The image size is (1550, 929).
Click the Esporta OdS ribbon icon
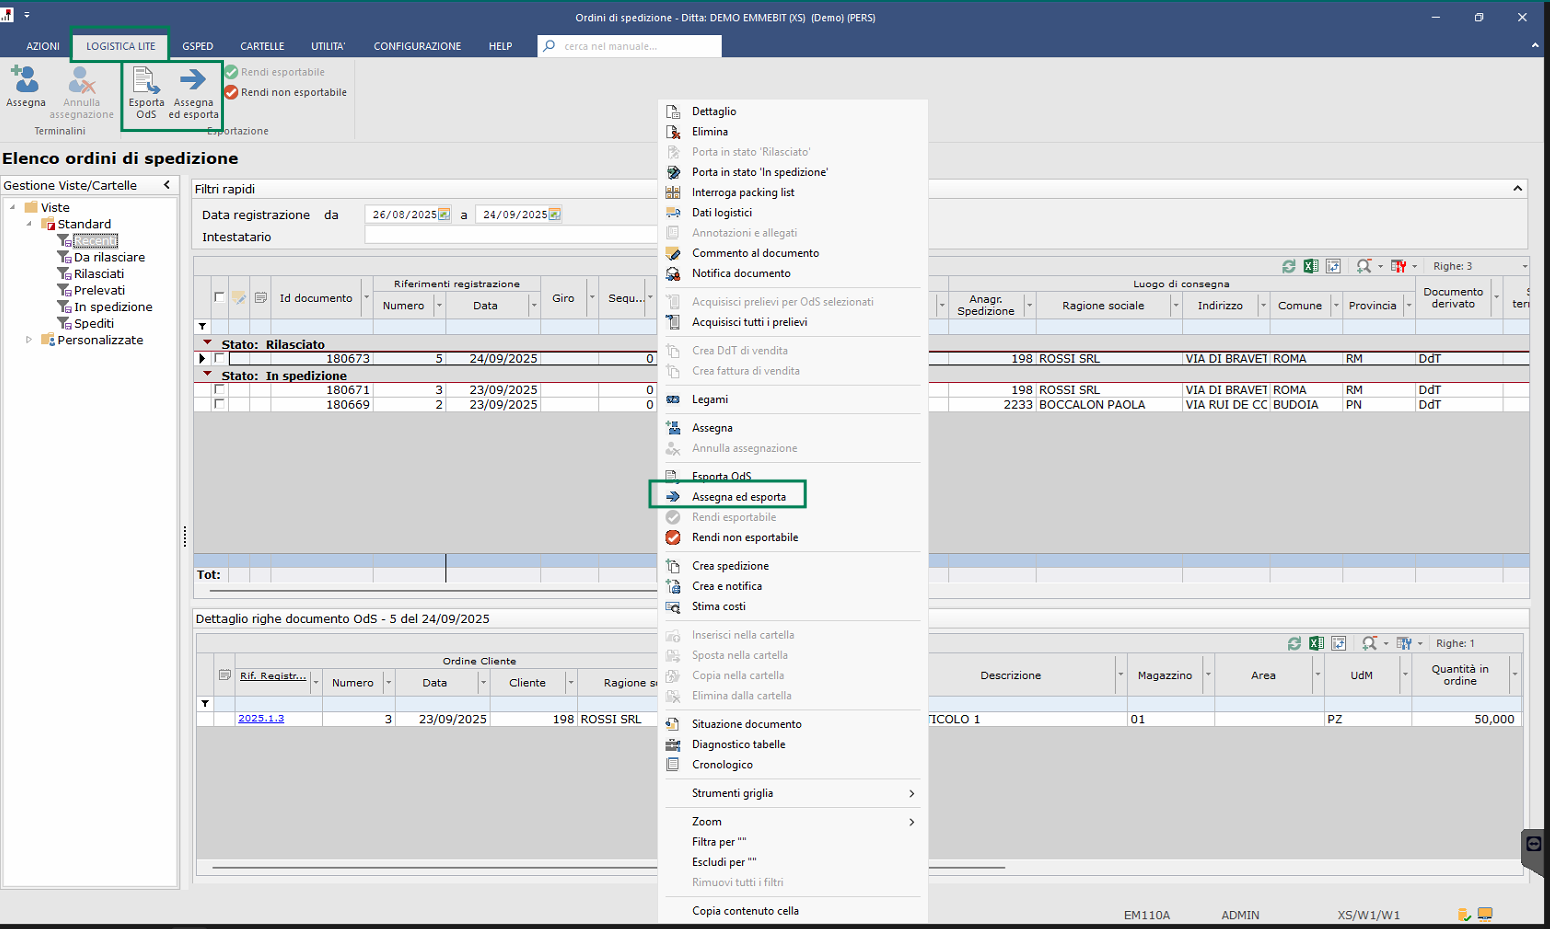click(x=146, y=81)
